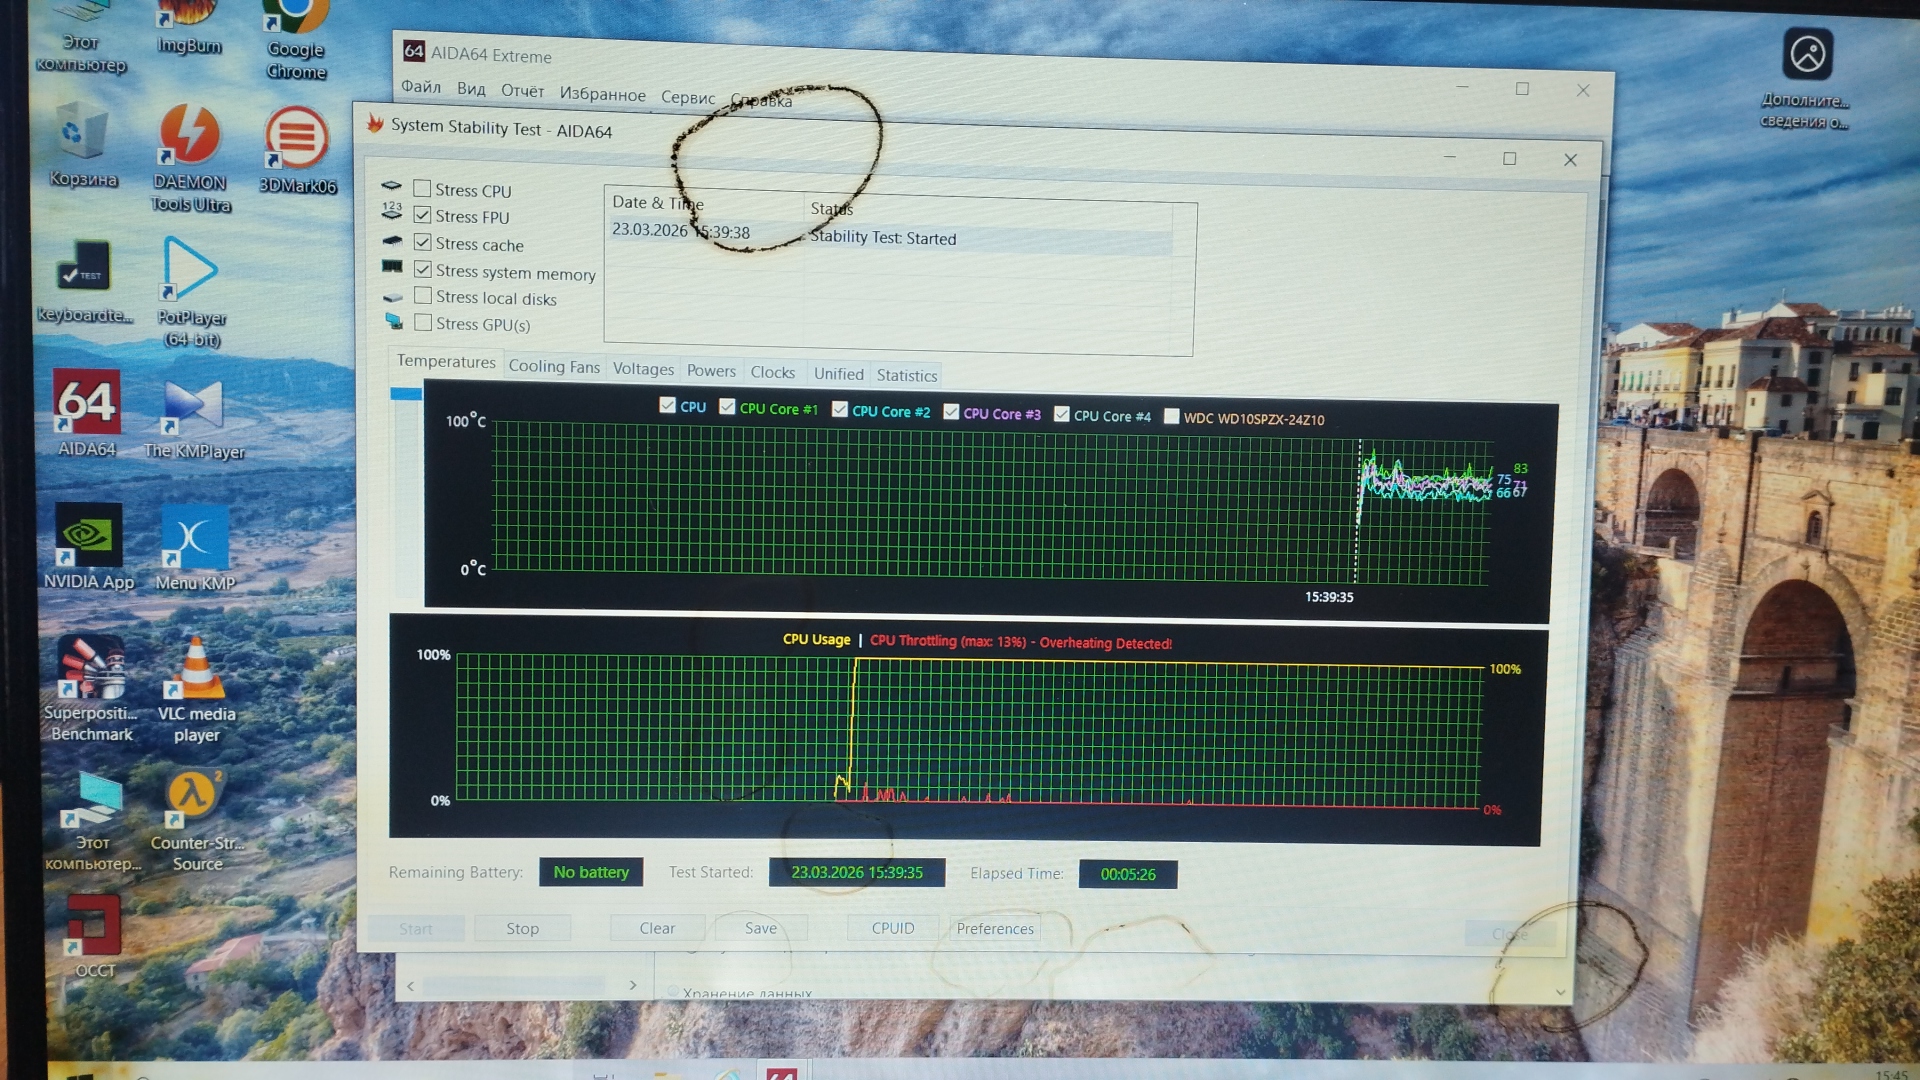This screenshot has height=1080, width=1920.
Task: Click the Preferences button
Action: tap(994, 928)
